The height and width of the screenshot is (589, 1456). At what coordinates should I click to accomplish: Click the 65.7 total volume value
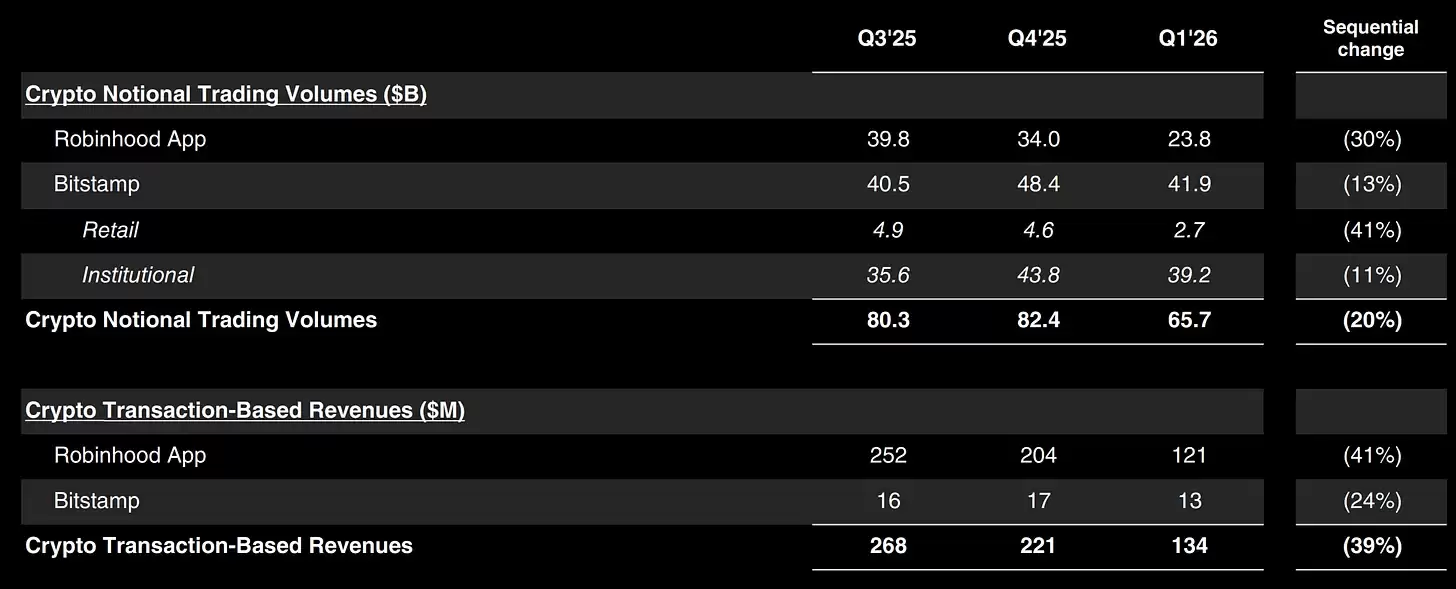point(1189,320)
